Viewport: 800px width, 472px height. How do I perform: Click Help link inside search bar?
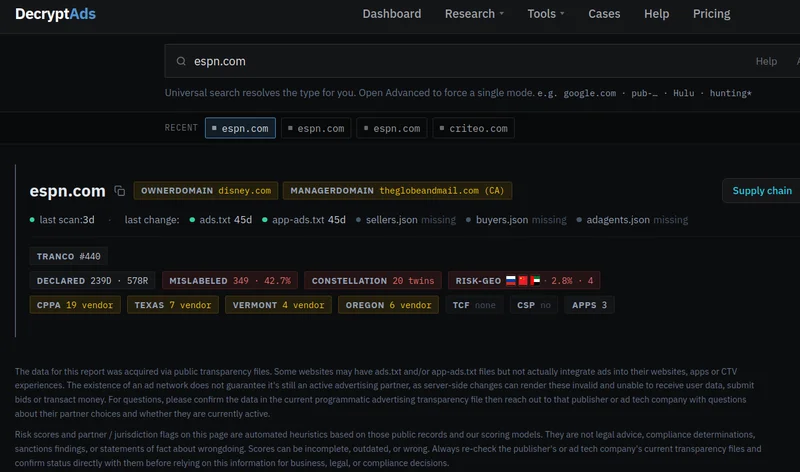(766, 61)
